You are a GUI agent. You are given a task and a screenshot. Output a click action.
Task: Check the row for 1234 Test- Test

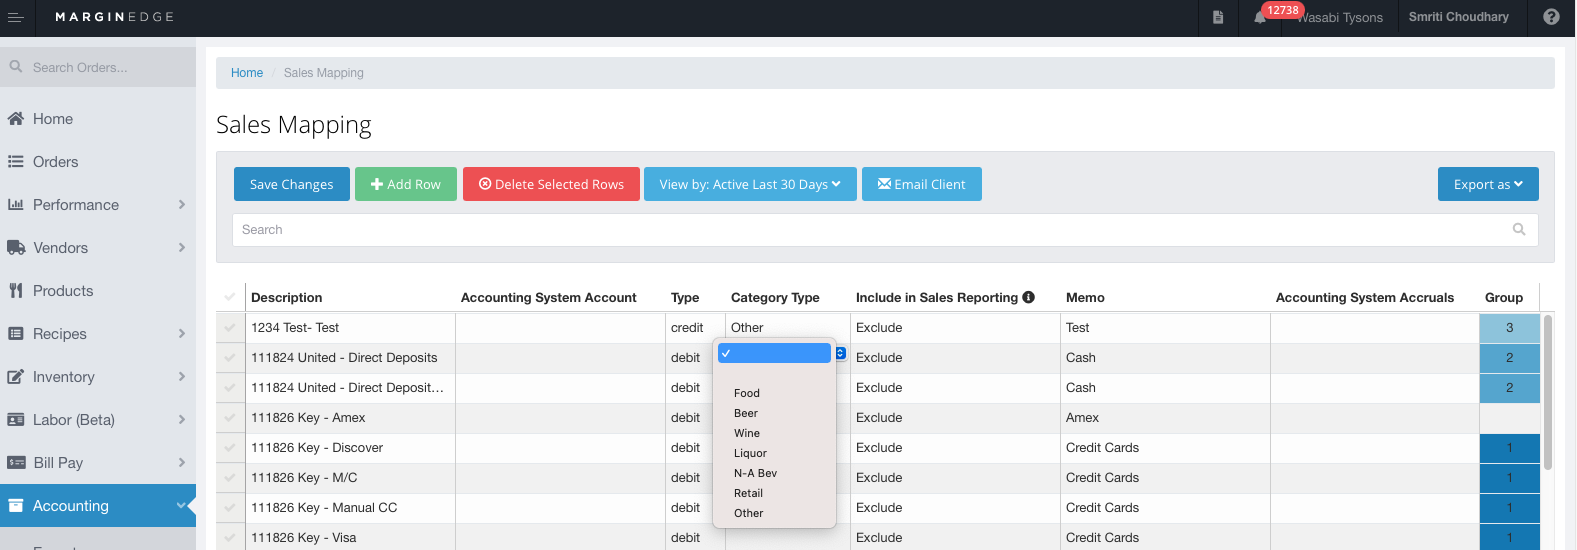click(x=230, y=328)
